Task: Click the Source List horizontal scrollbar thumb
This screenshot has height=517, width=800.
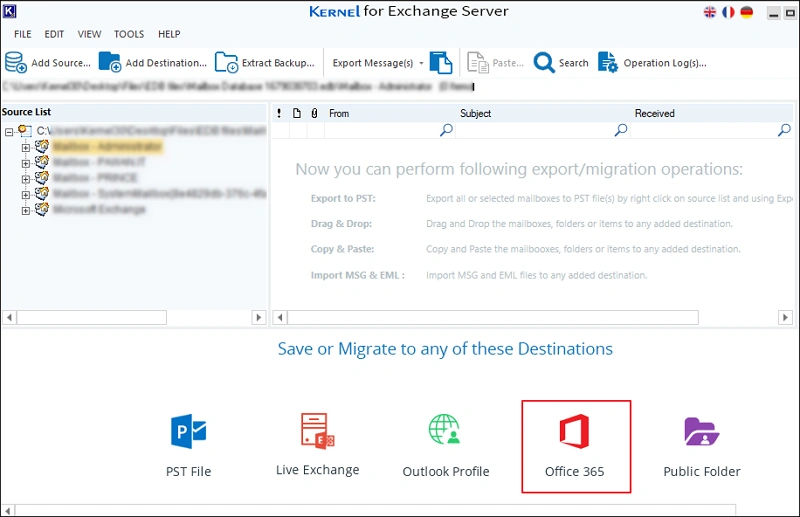Action: (92, 317)
